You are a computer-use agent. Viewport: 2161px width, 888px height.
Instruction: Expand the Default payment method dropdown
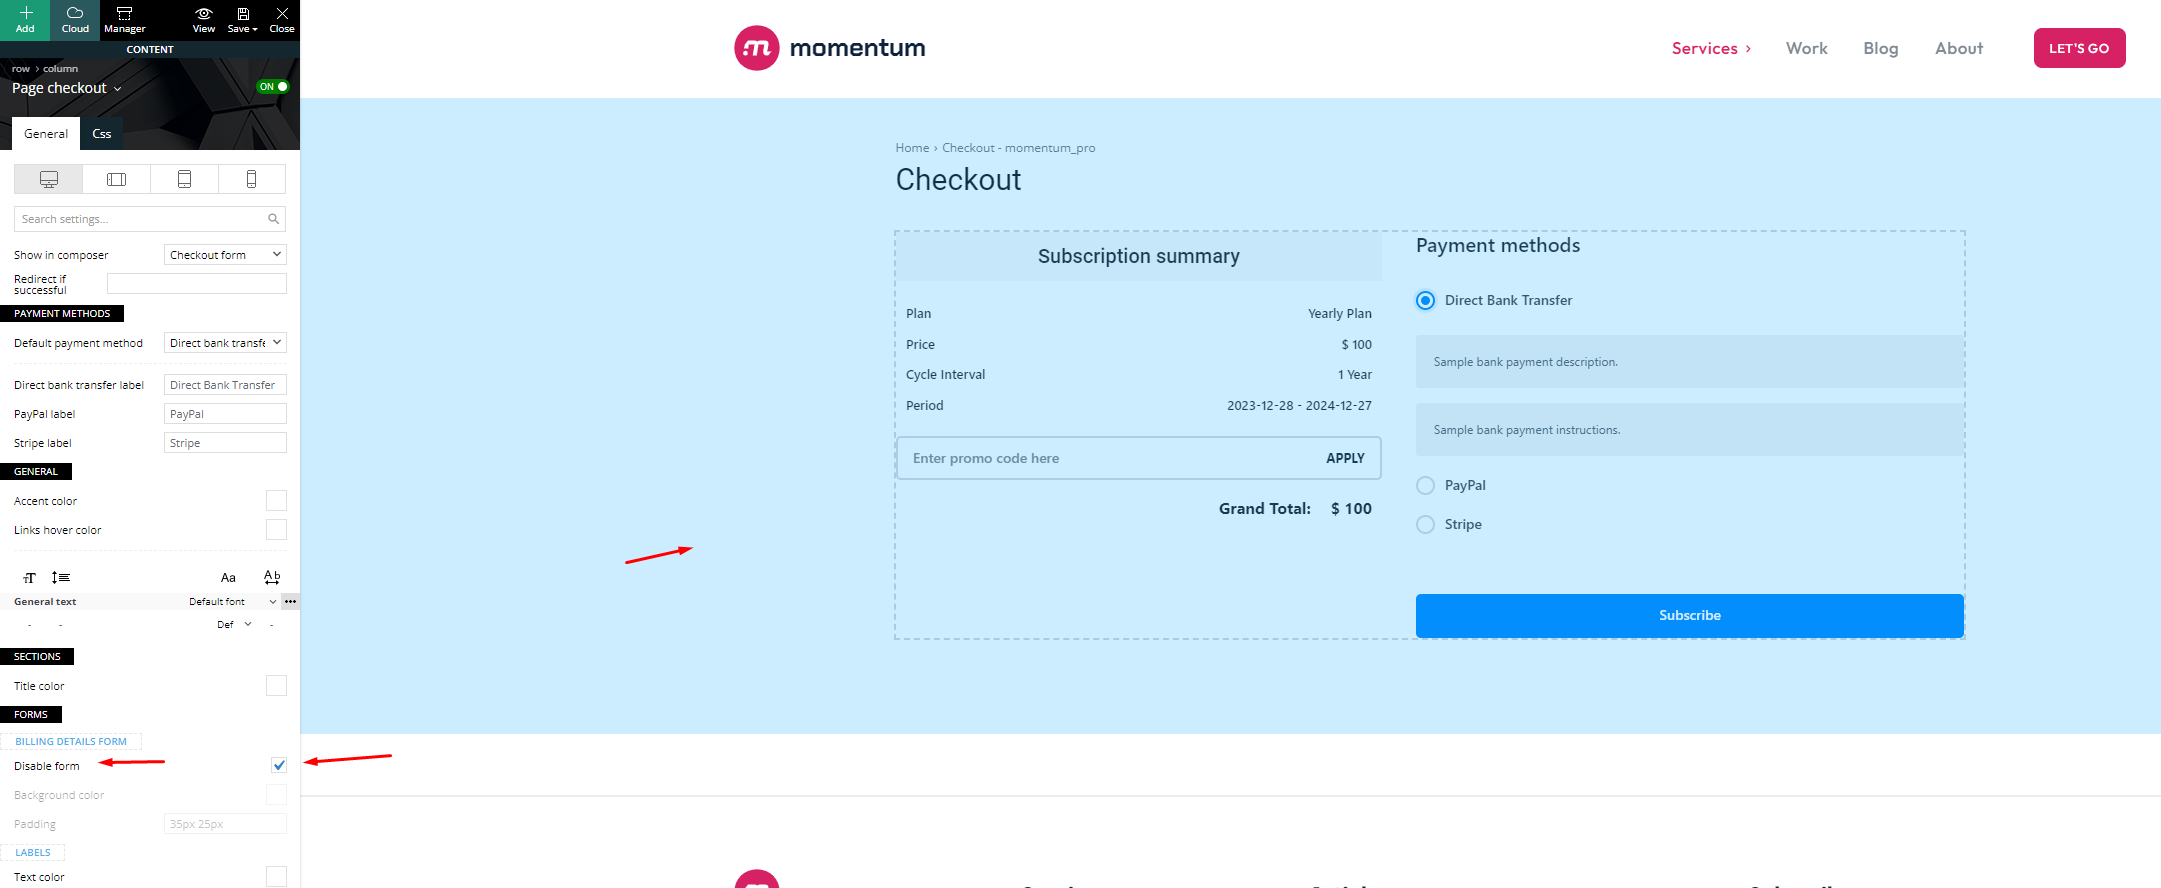click(225, 343)
